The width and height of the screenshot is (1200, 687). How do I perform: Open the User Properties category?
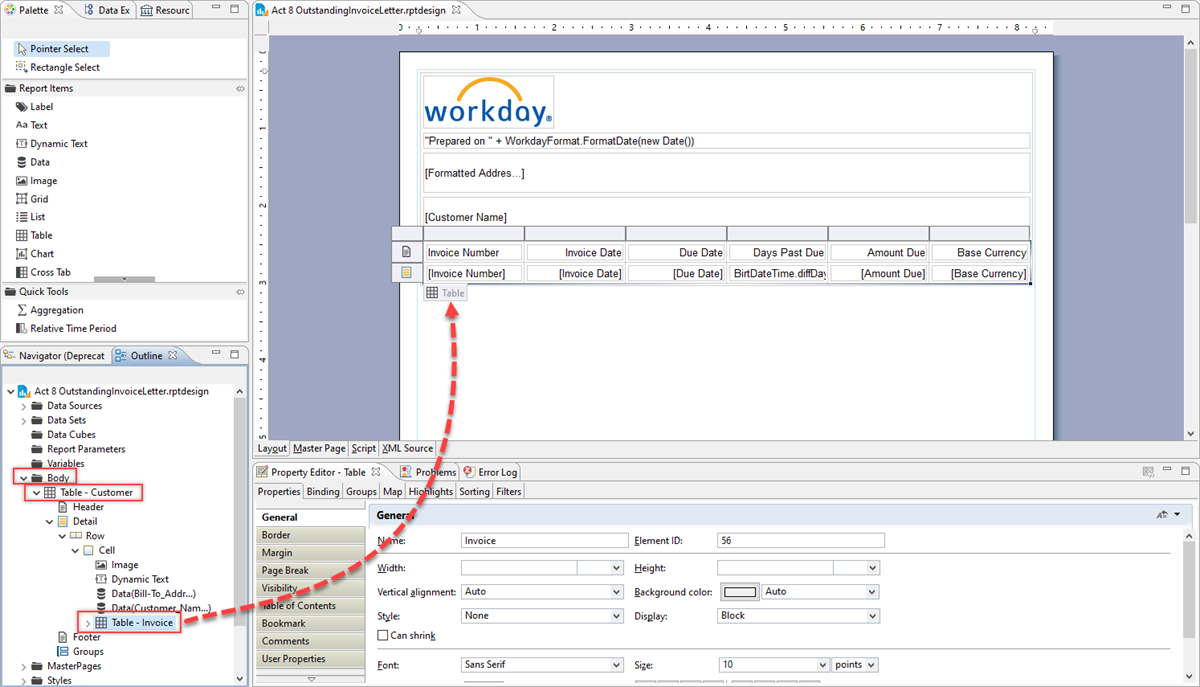(311, 659)
